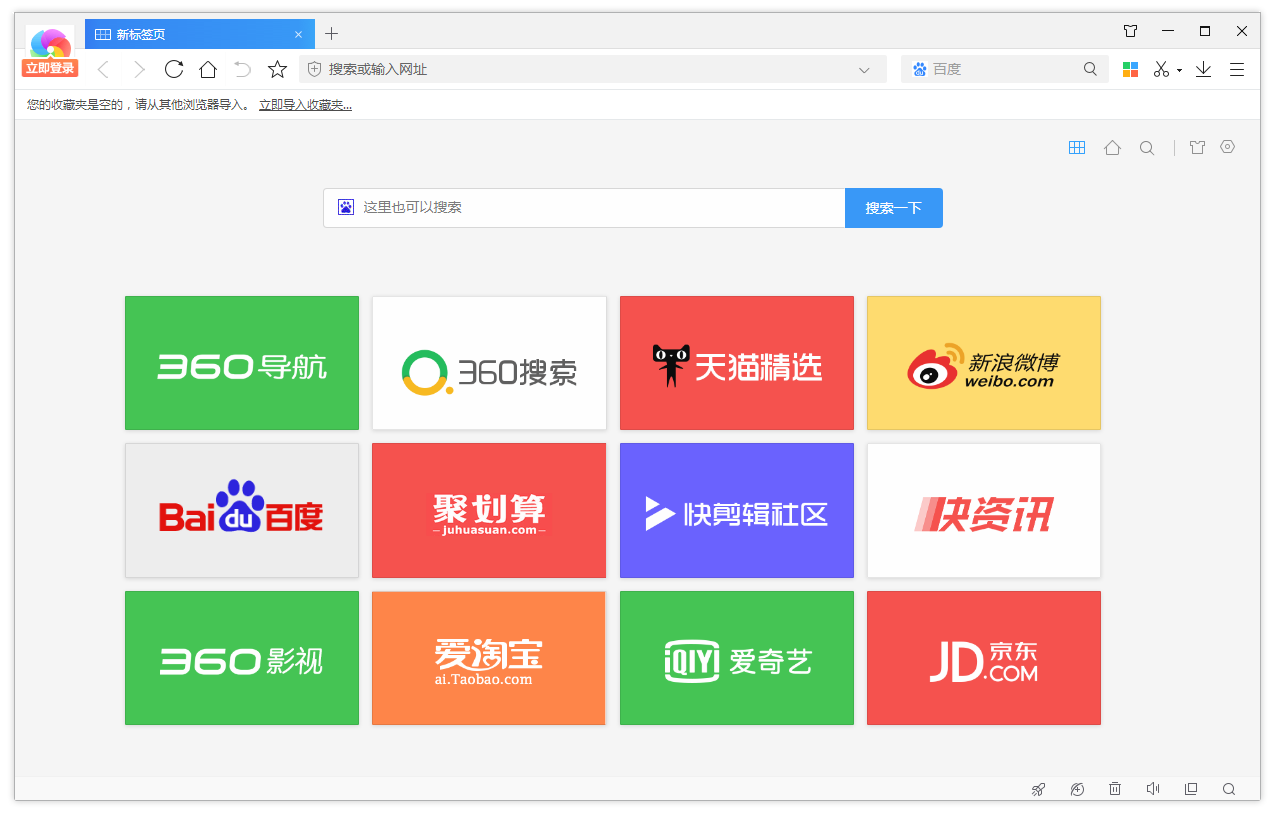Open the 360导航 tile

pyautogui.click(x=242, y=363)
